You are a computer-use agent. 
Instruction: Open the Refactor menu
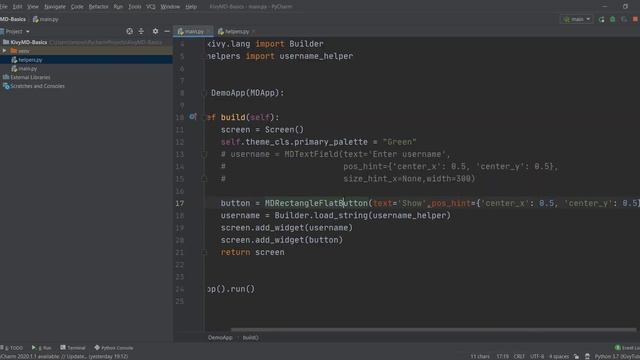pos(98,7)
